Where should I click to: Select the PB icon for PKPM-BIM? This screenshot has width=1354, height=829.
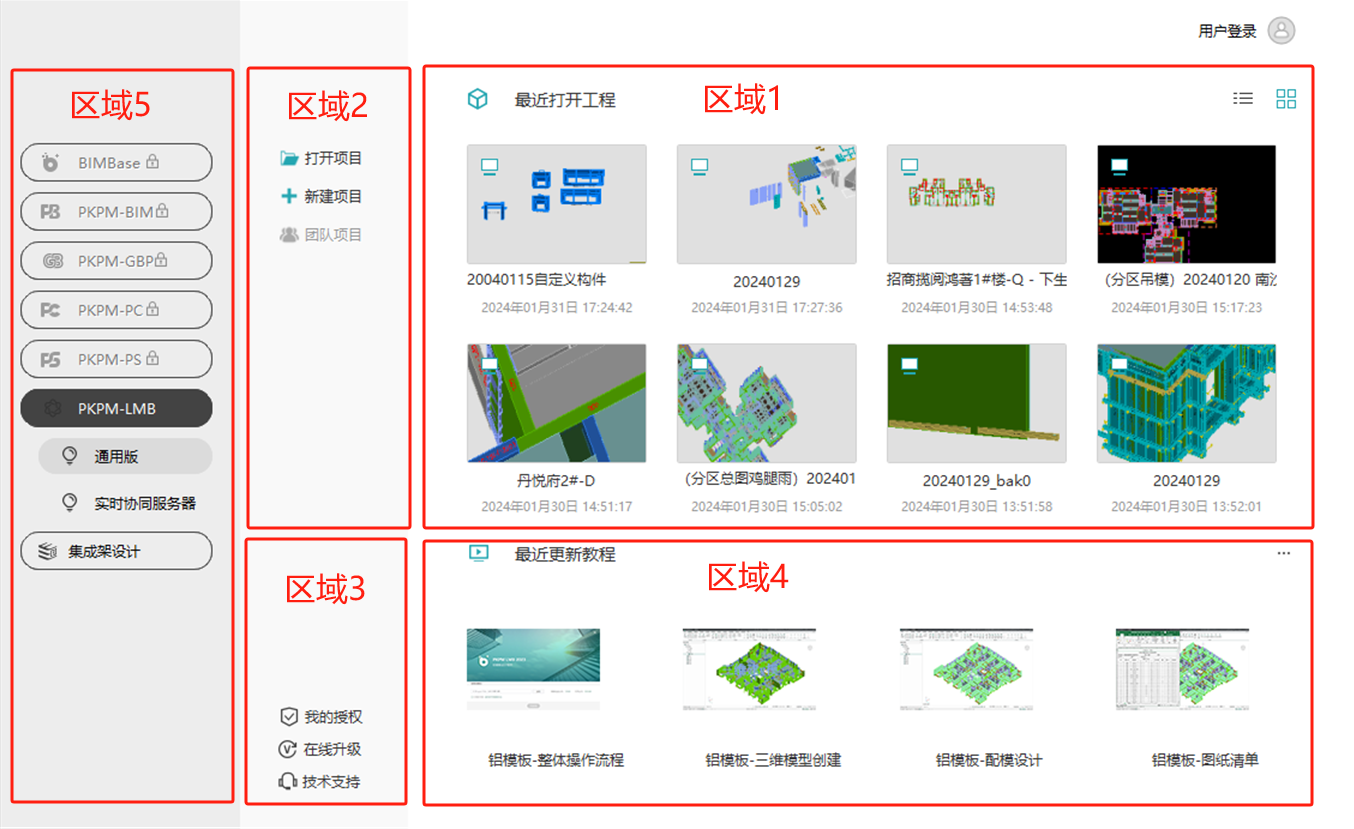click(x=50, y=212)
